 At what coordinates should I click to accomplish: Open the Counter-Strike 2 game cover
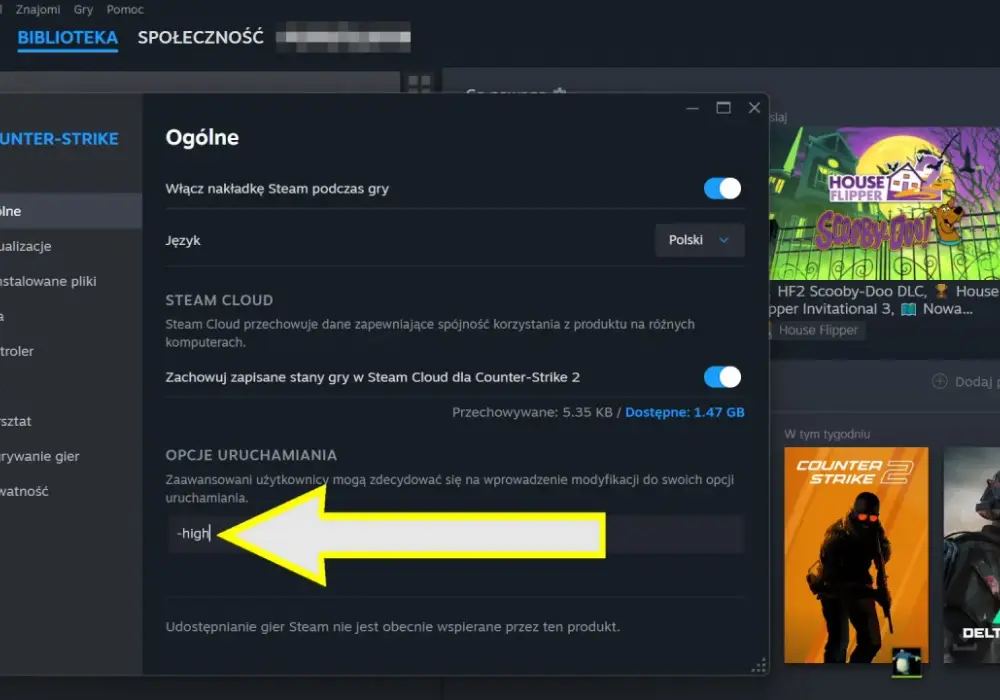856,555
